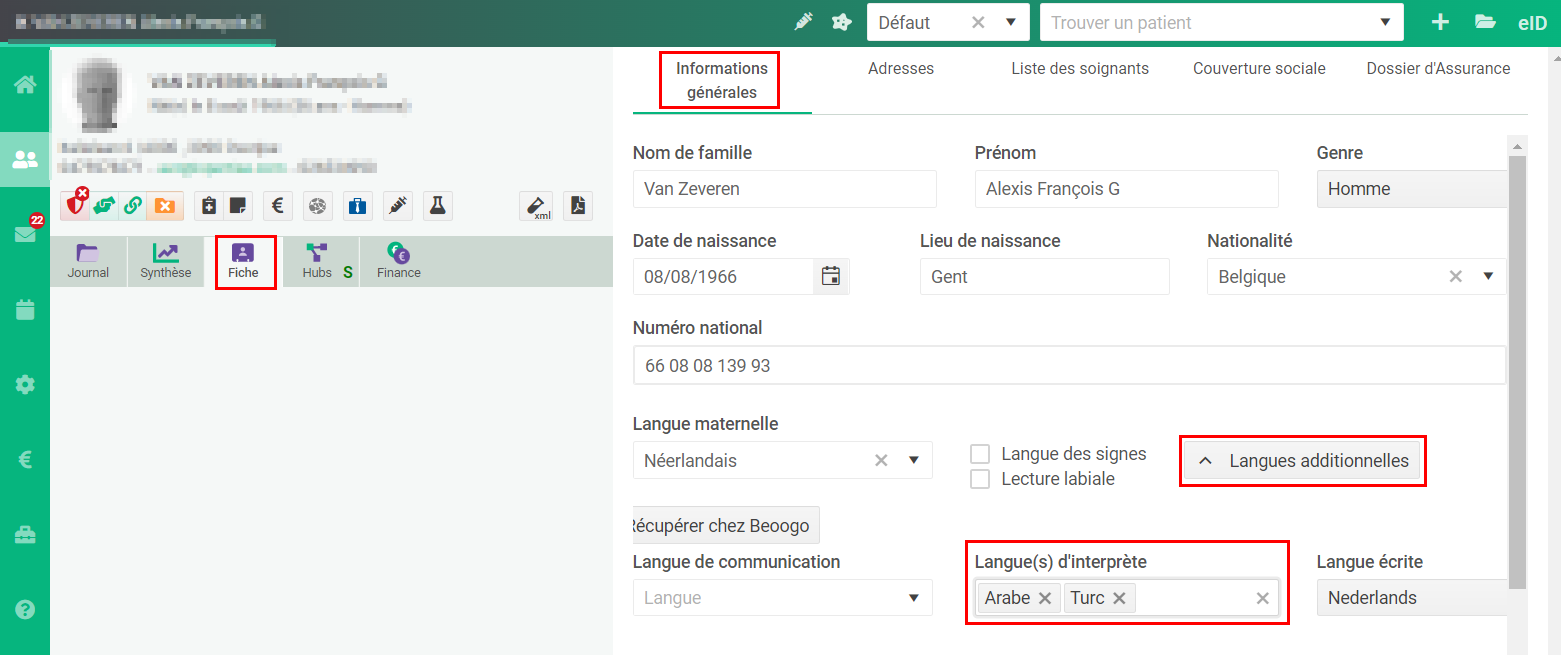Screen dimensions: 1561x655
Task: Expand the Trouver un patient dropdown arrow
Action: (x=1385, y=22)
